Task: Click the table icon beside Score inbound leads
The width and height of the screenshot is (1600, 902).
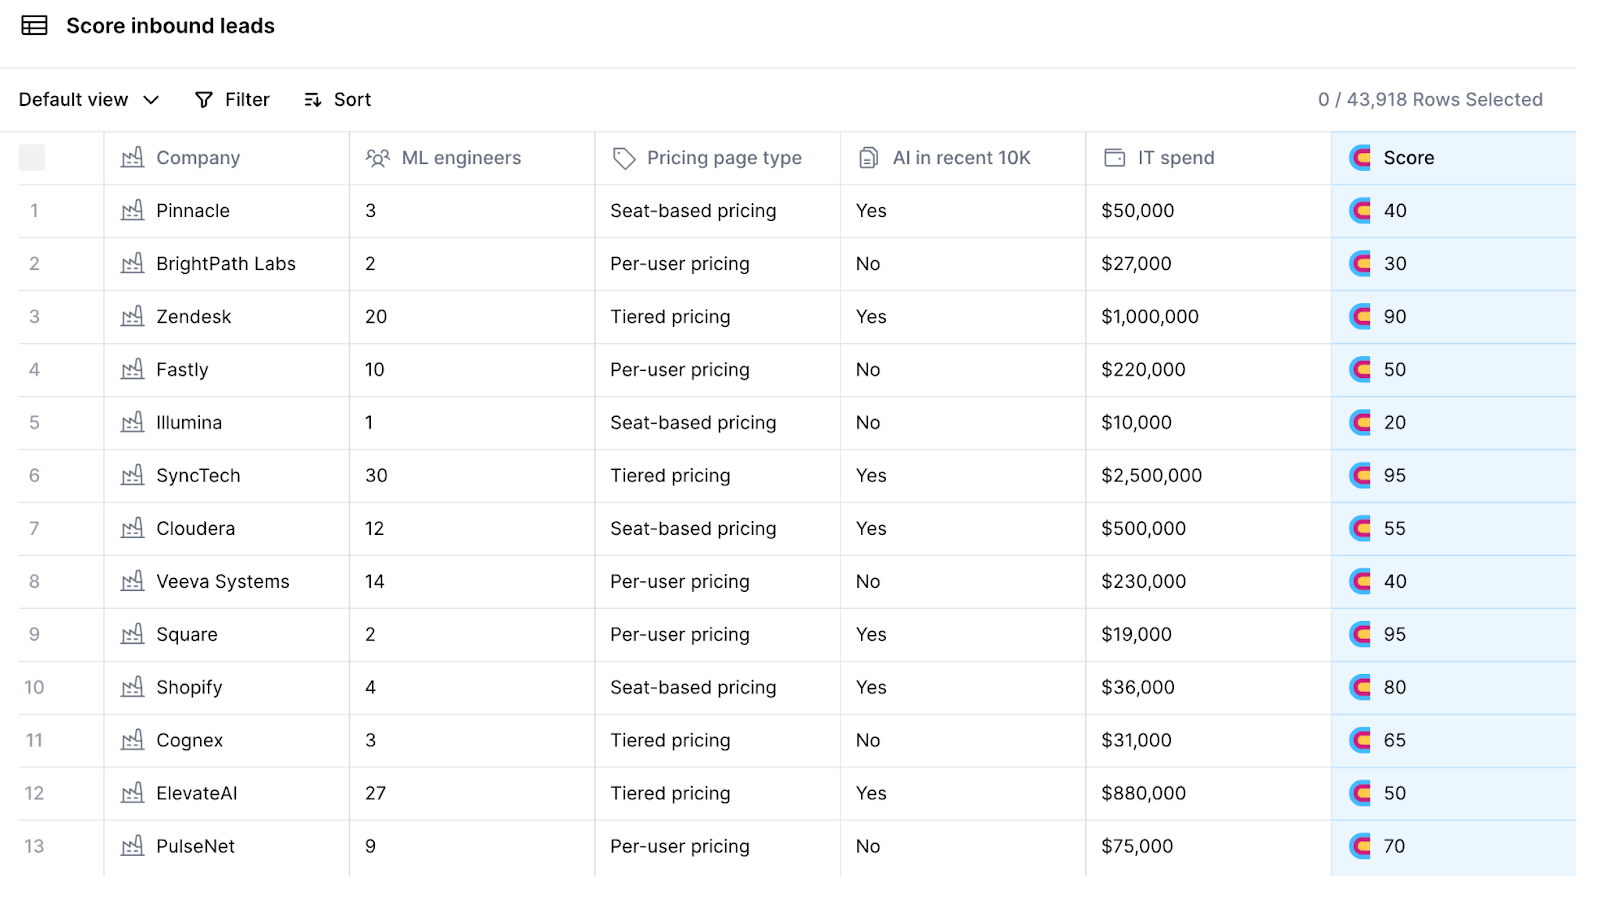Action: point(35,26)
